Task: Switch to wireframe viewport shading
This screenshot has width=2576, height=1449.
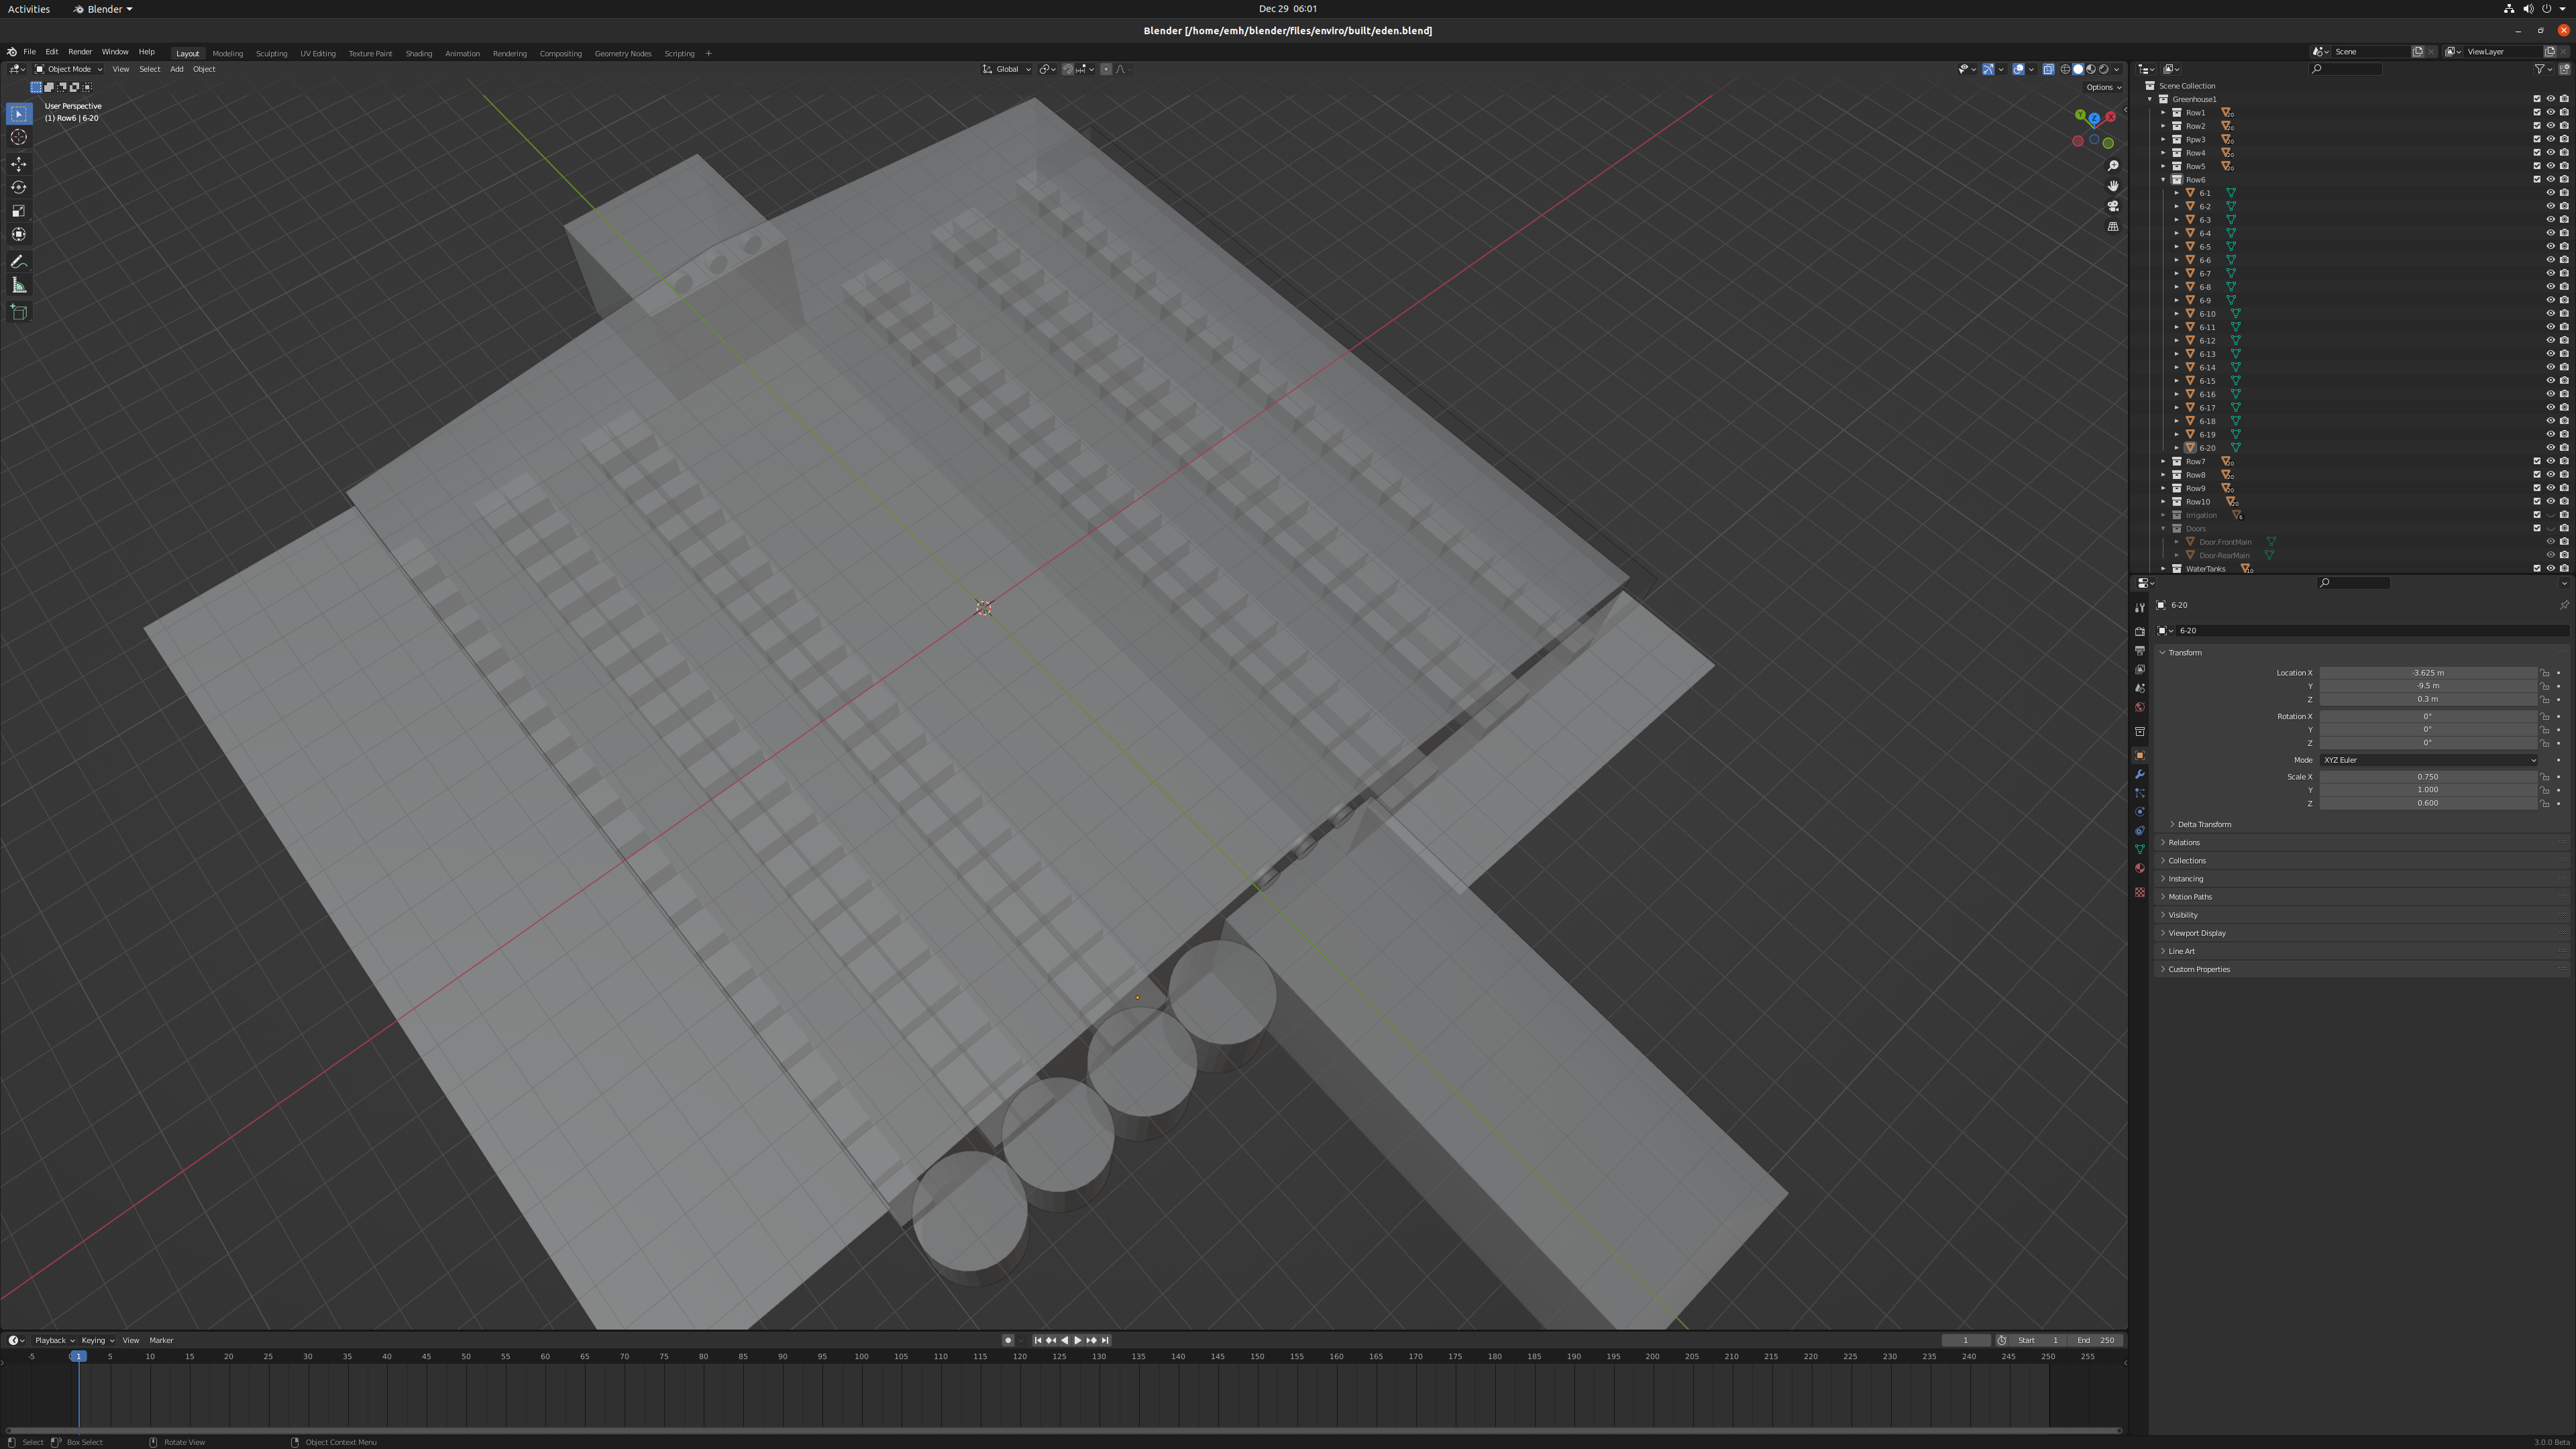Action: tap(2065, 69)
